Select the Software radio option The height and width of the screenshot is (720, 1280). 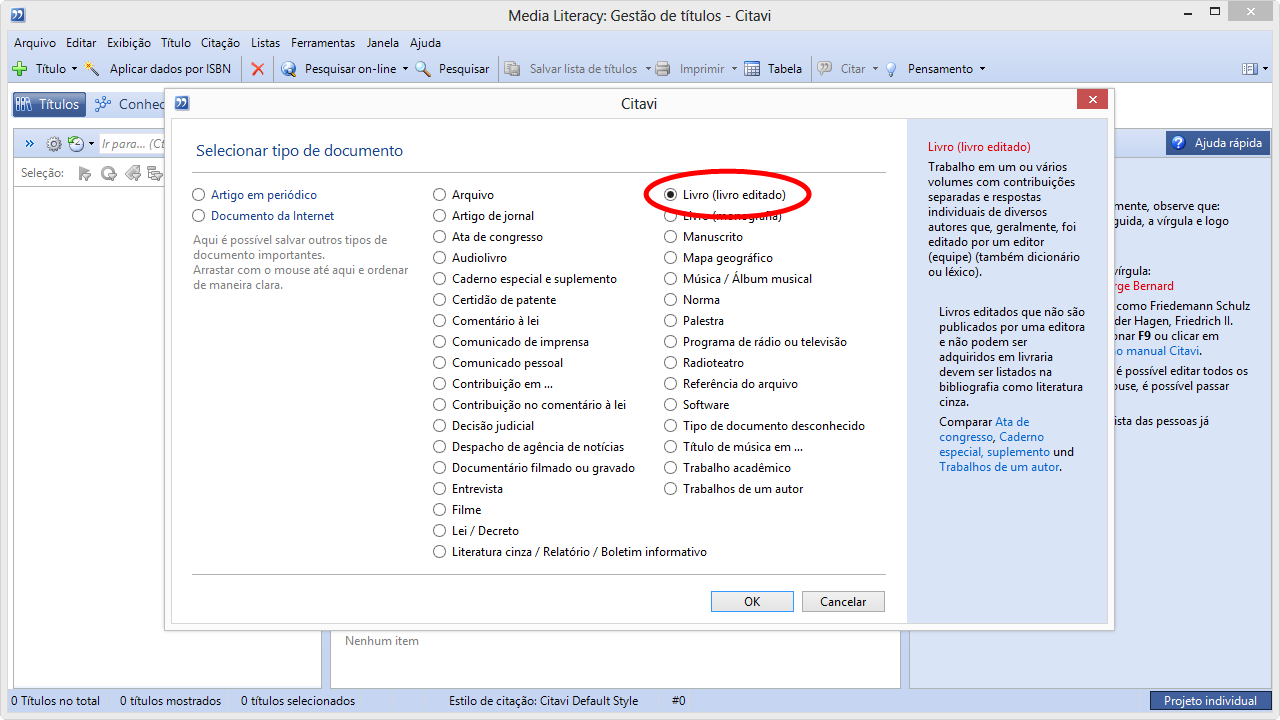pyautogui.click(x=671, y=405)
